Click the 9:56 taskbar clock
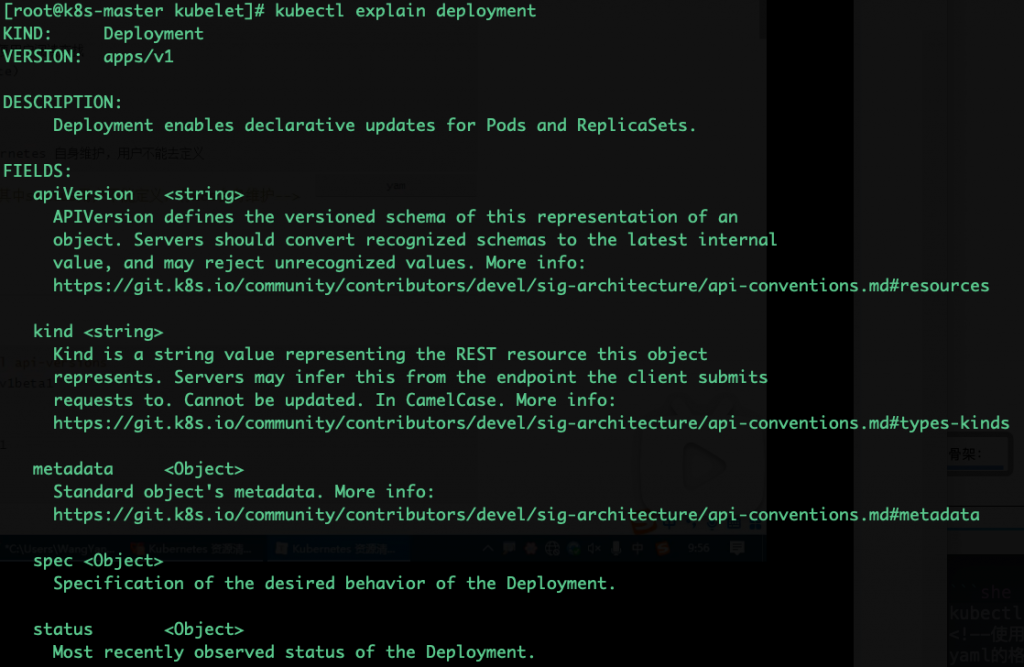Image resolution: width=1024 pixels, height=667 pixels. (699, 549)
